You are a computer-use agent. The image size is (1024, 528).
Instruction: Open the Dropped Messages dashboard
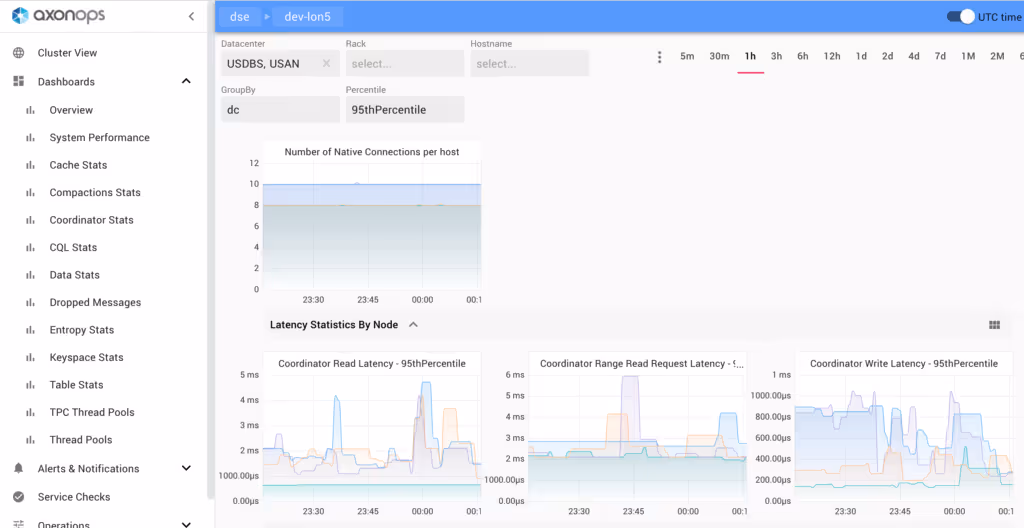click(x=95, y=303)
